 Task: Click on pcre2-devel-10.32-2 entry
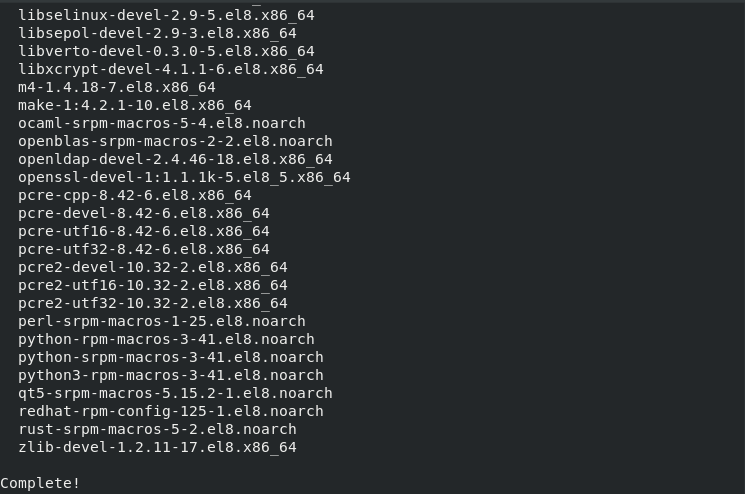[153, 267]
